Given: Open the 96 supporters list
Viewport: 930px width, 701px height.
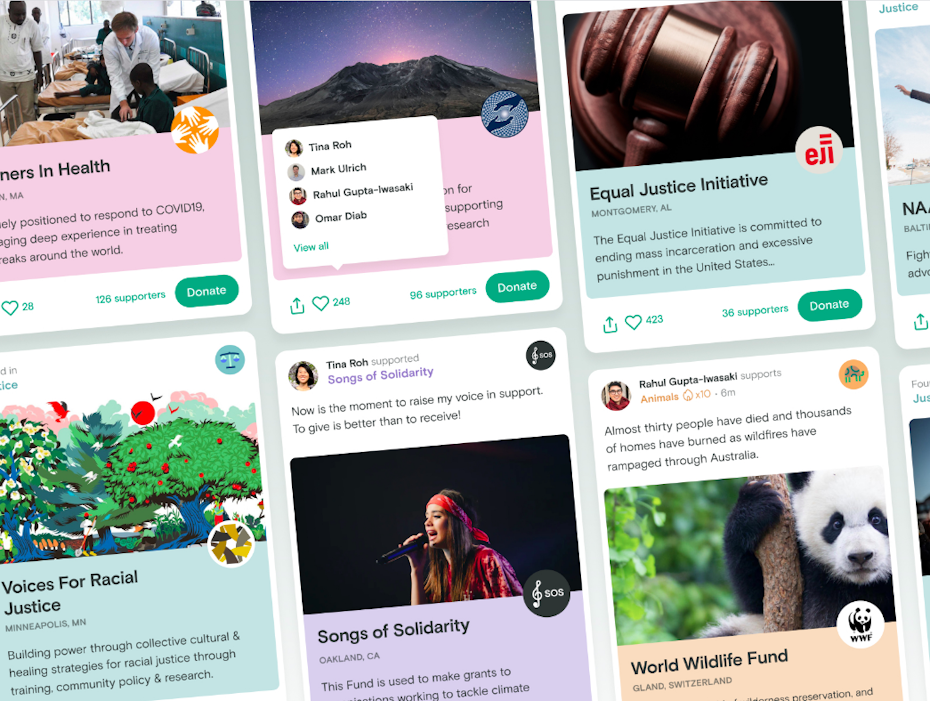Looking at the screenshot, I should [443, 293].
